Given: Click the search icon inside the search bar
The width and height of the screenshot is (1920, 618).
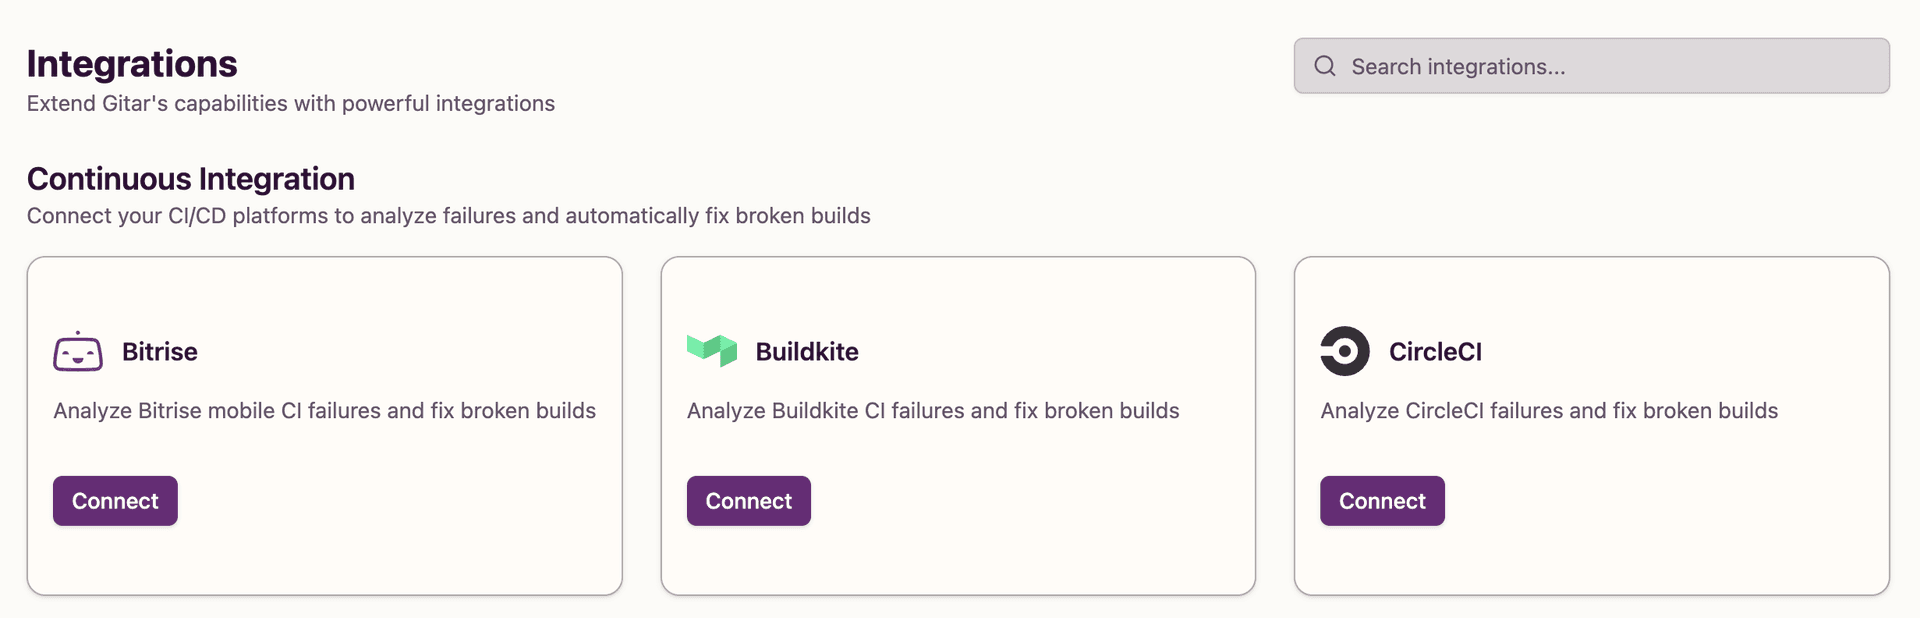Looking at the screenshot, I should [1324, 65].
